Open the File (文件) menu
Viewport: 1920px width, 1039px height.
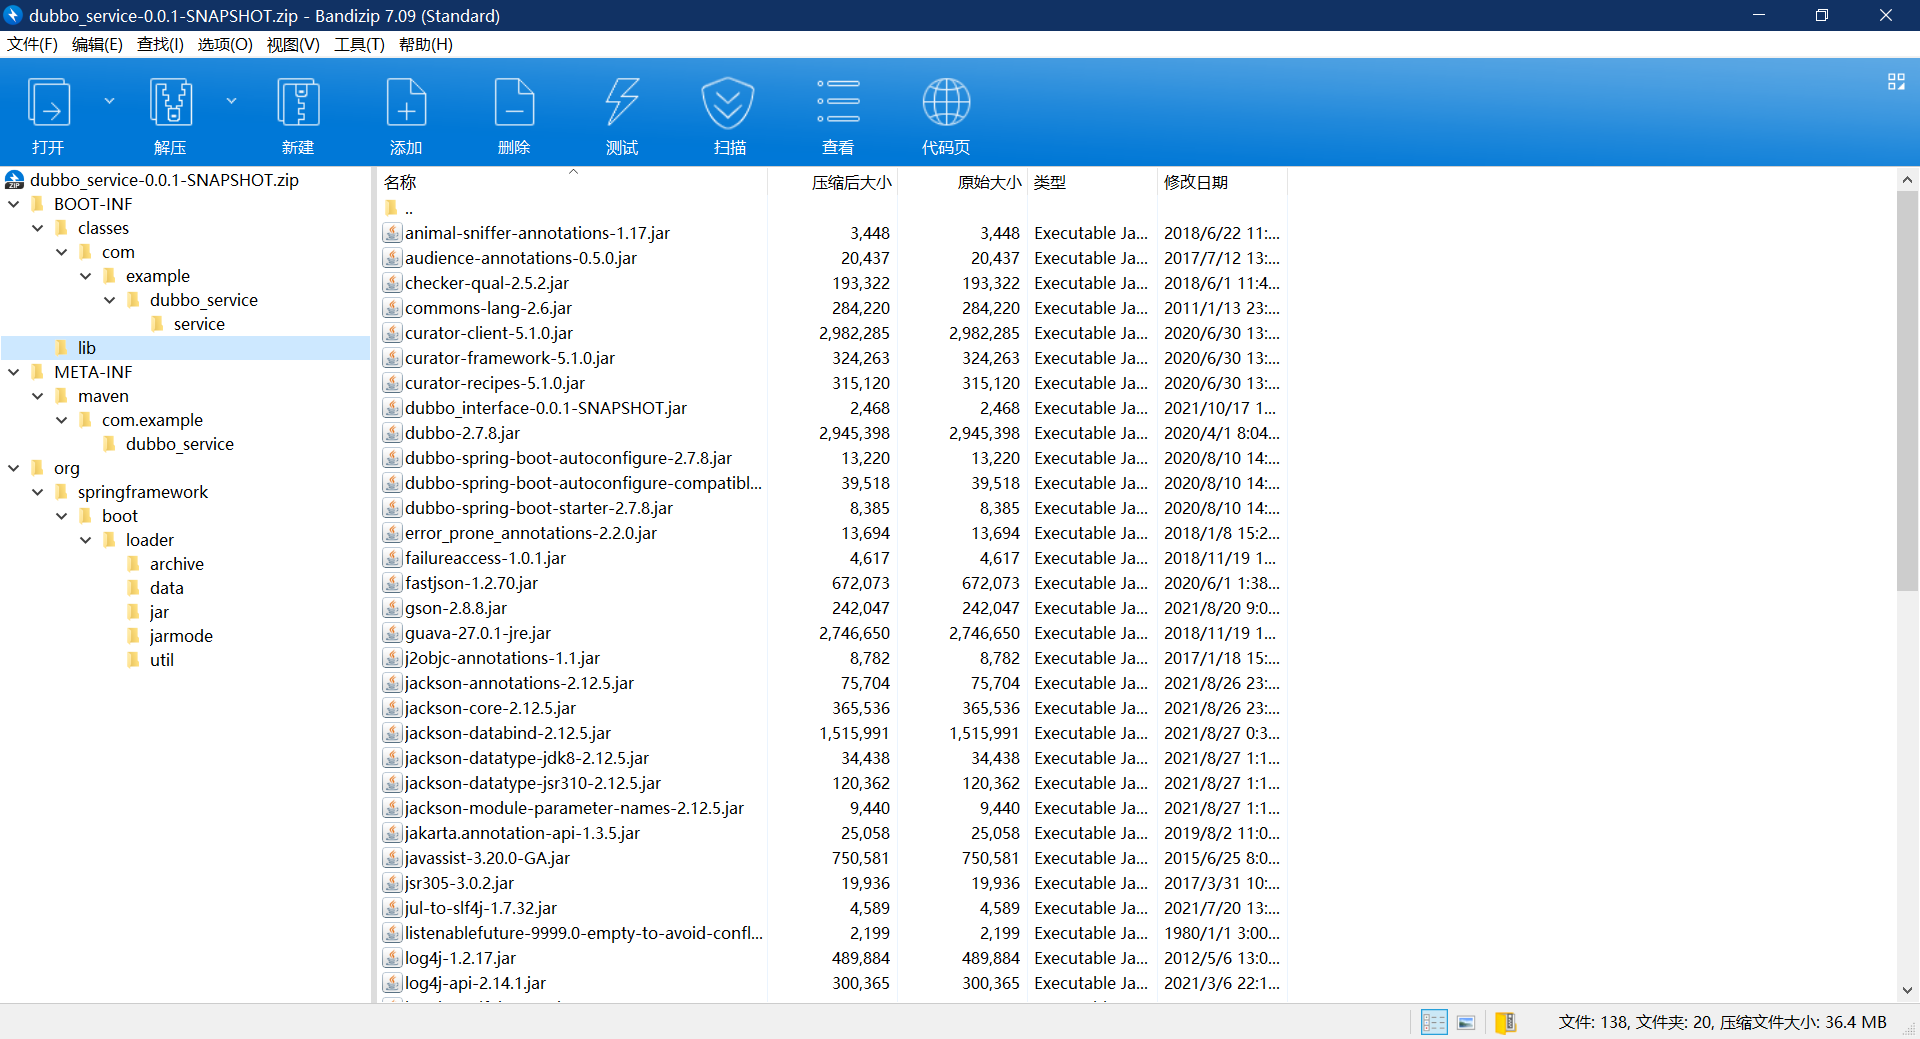[32, 44]
